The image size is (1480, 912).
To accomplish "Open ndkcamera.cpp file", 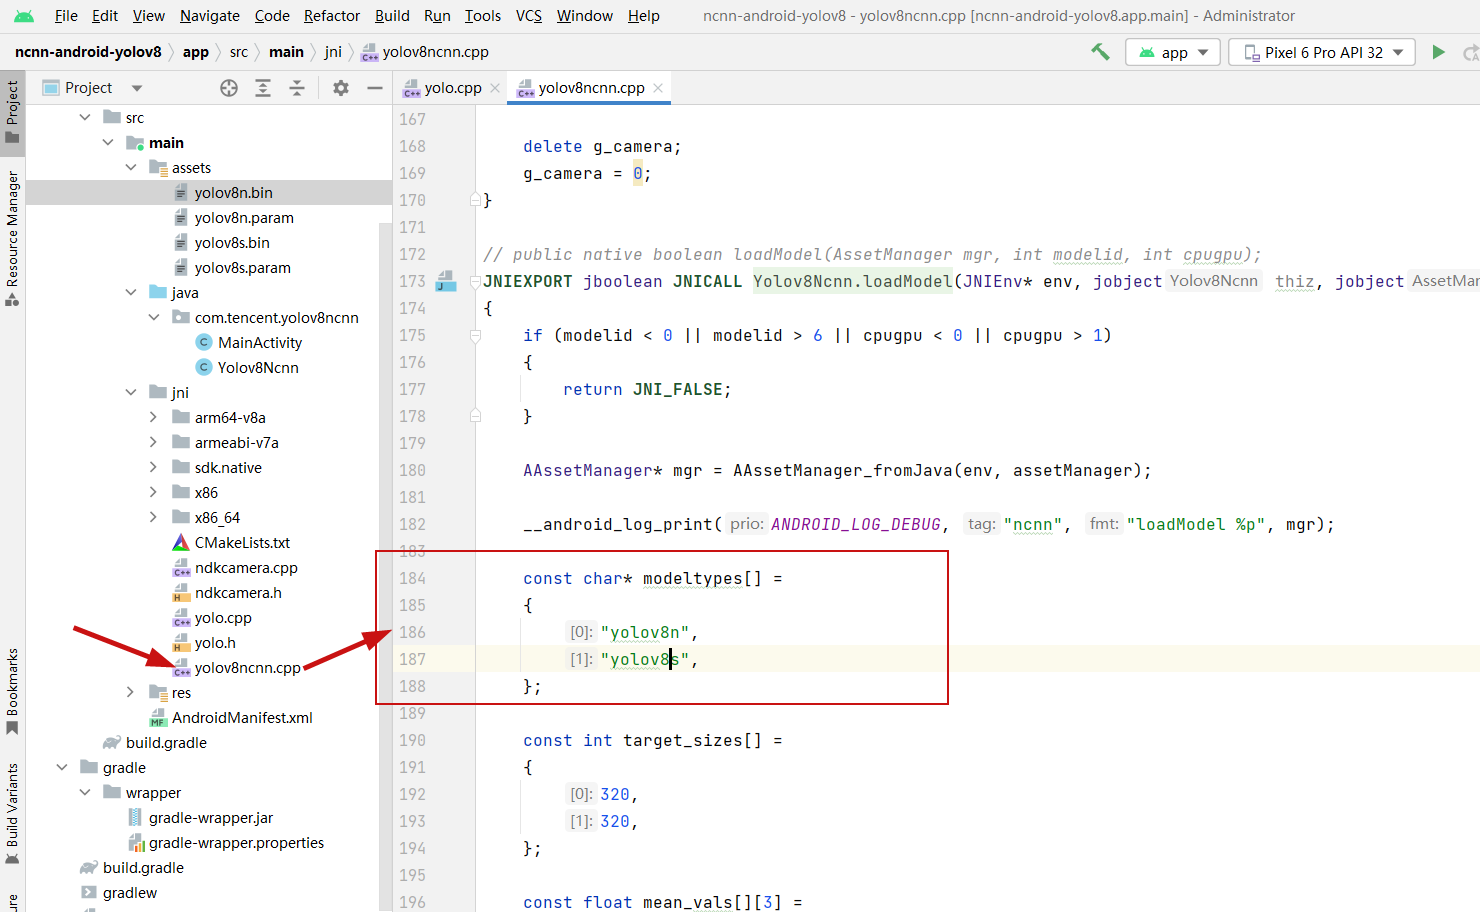I will coord(246,568).
